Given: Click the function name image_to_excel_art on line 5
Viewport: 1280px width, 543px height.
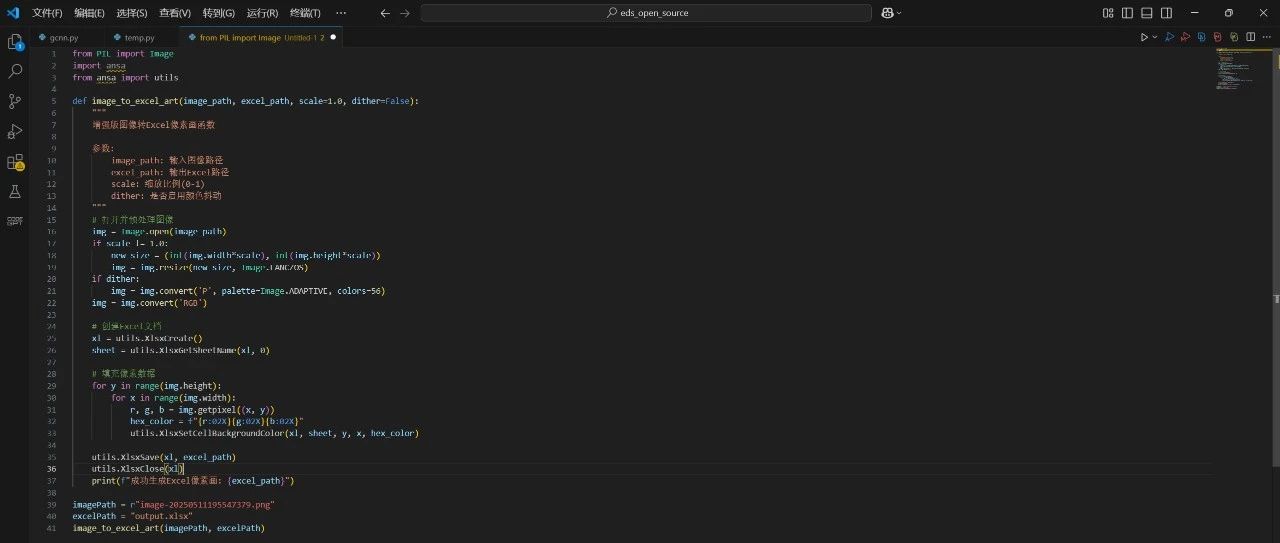Looking at the screenshot, I should pyautogui.click(x=135, y=101).
